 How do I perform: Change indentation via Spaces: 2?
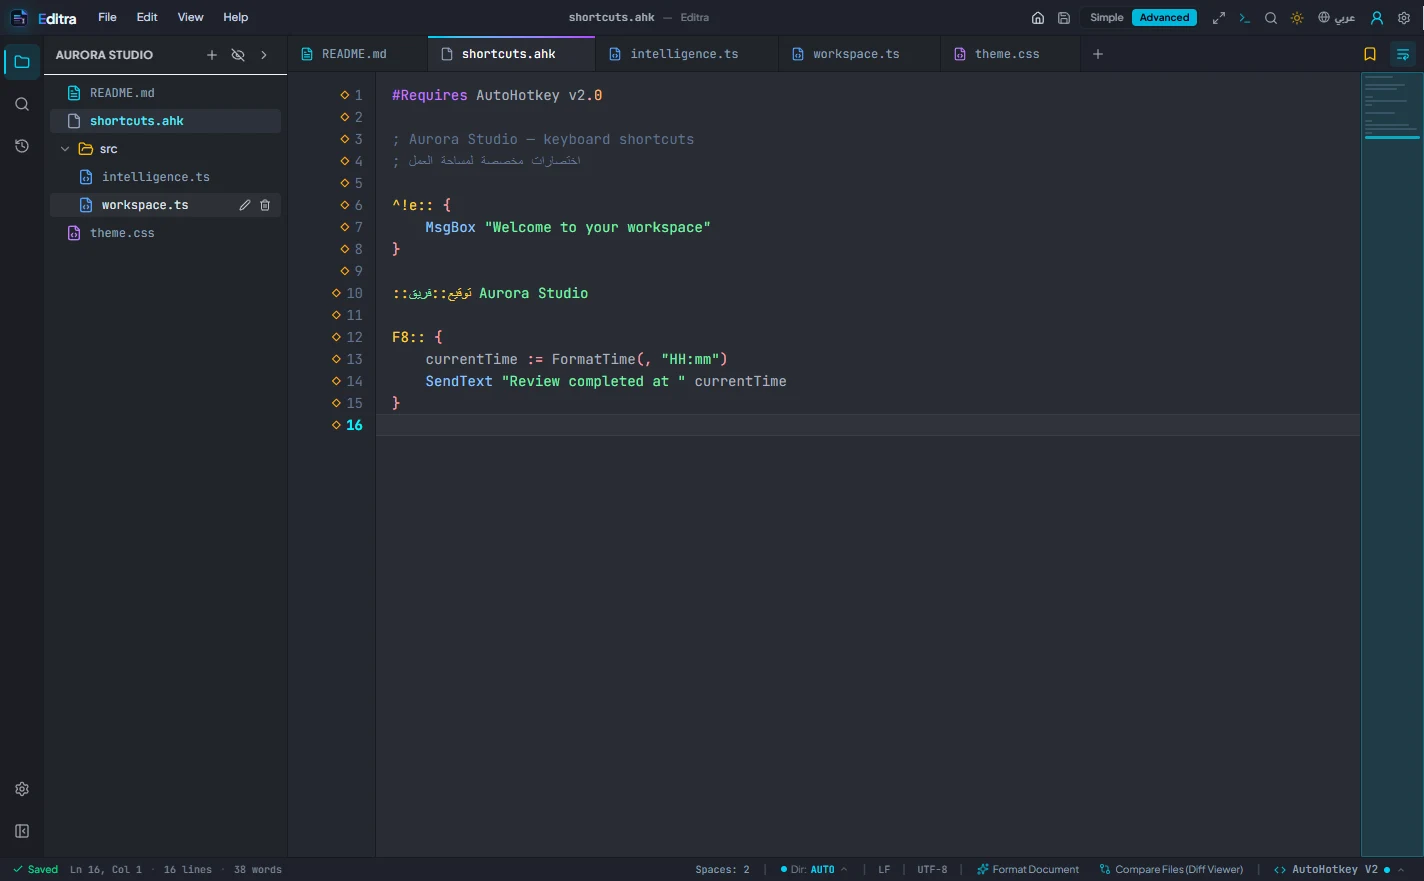tap(722, 870)
